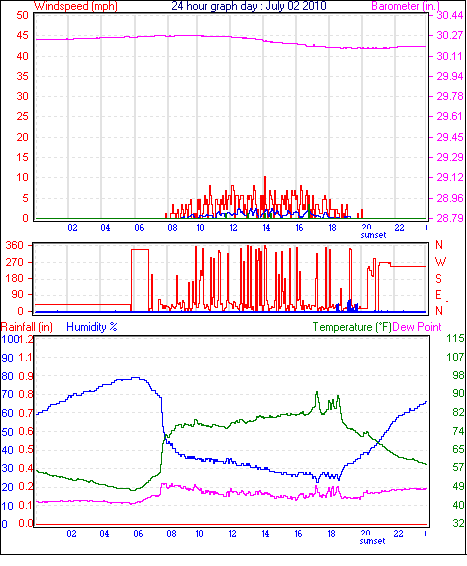Click the 25 value on windspeed axis
The height and width of the screenshot is (566, 467).
[x=22, y=116]
